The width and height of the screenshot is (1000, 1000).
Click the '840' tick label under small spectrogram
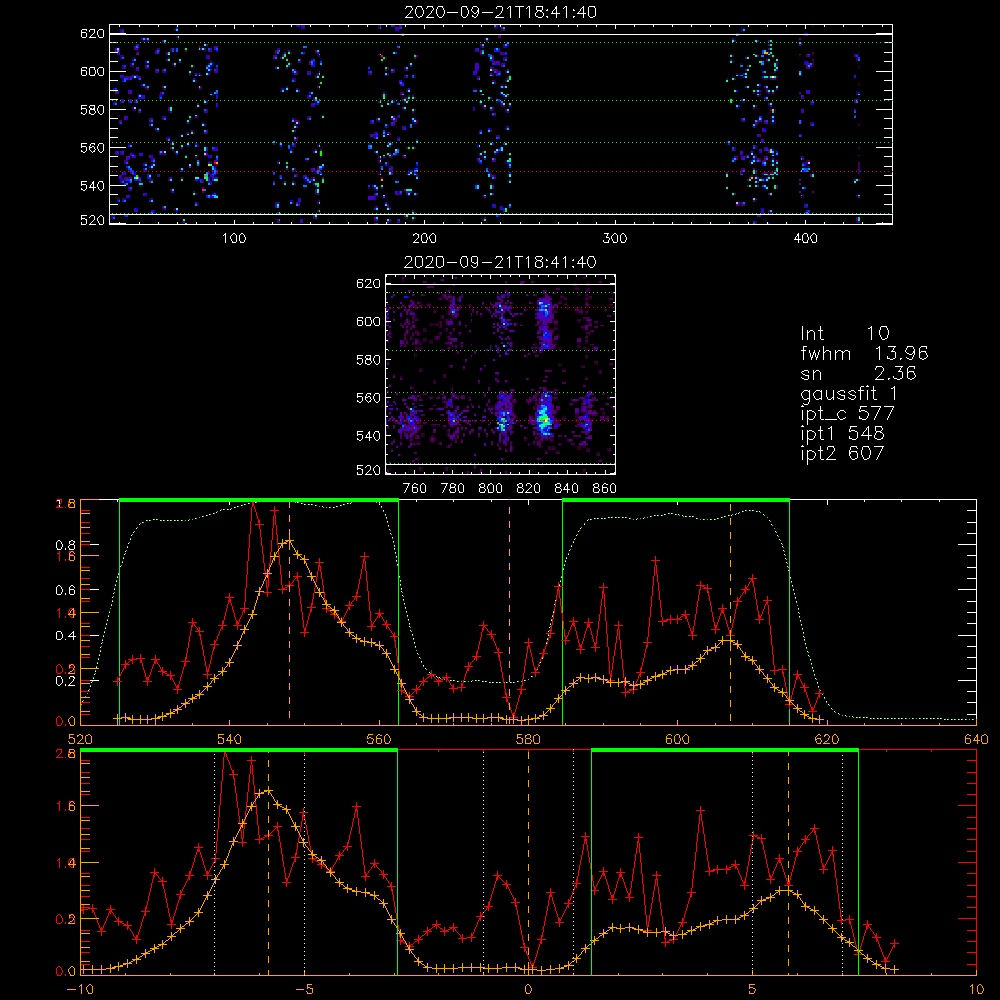click(x=566, y=489)
